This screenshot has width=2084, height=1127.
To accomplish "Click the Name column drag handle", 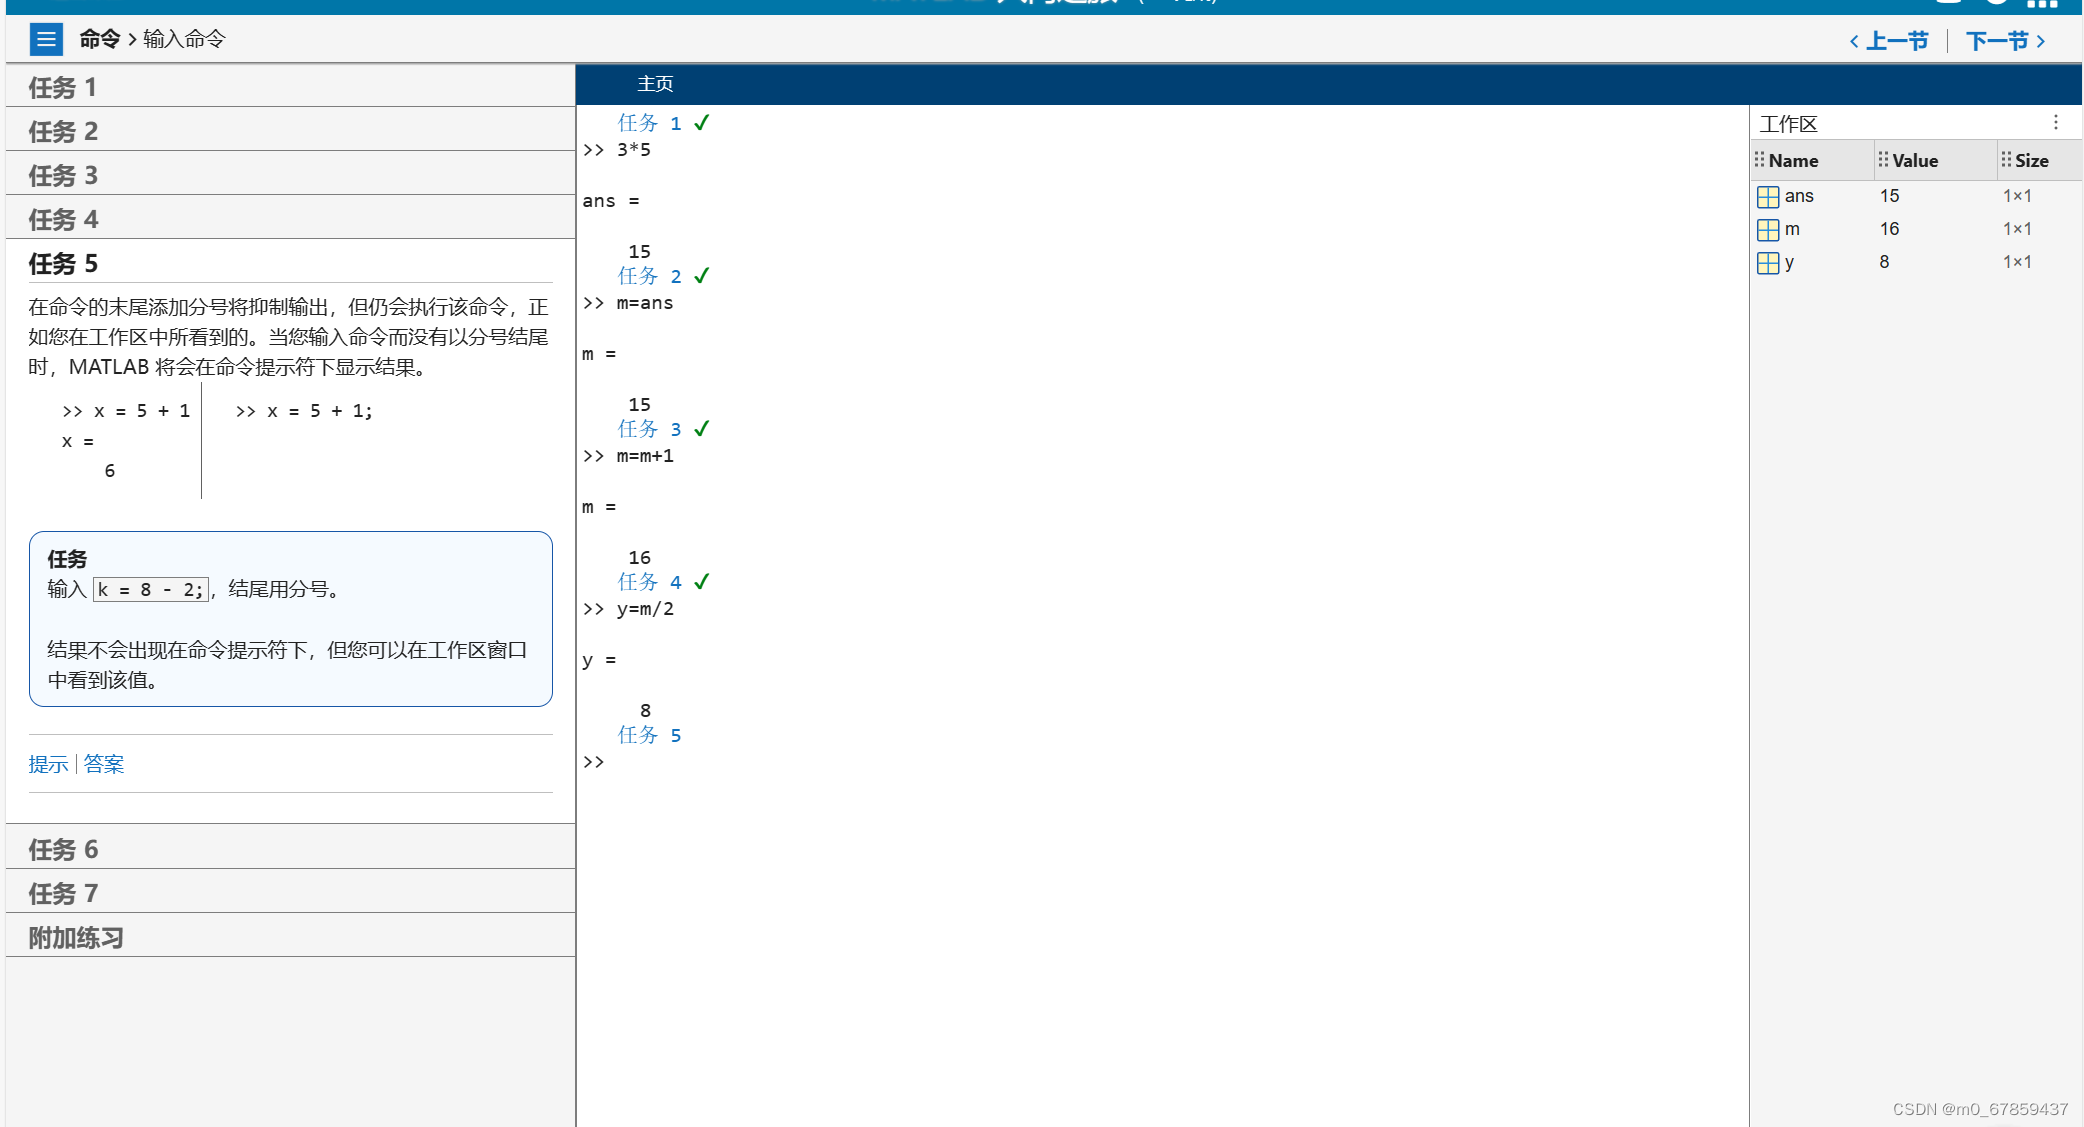I will [x=1759, y=160].
